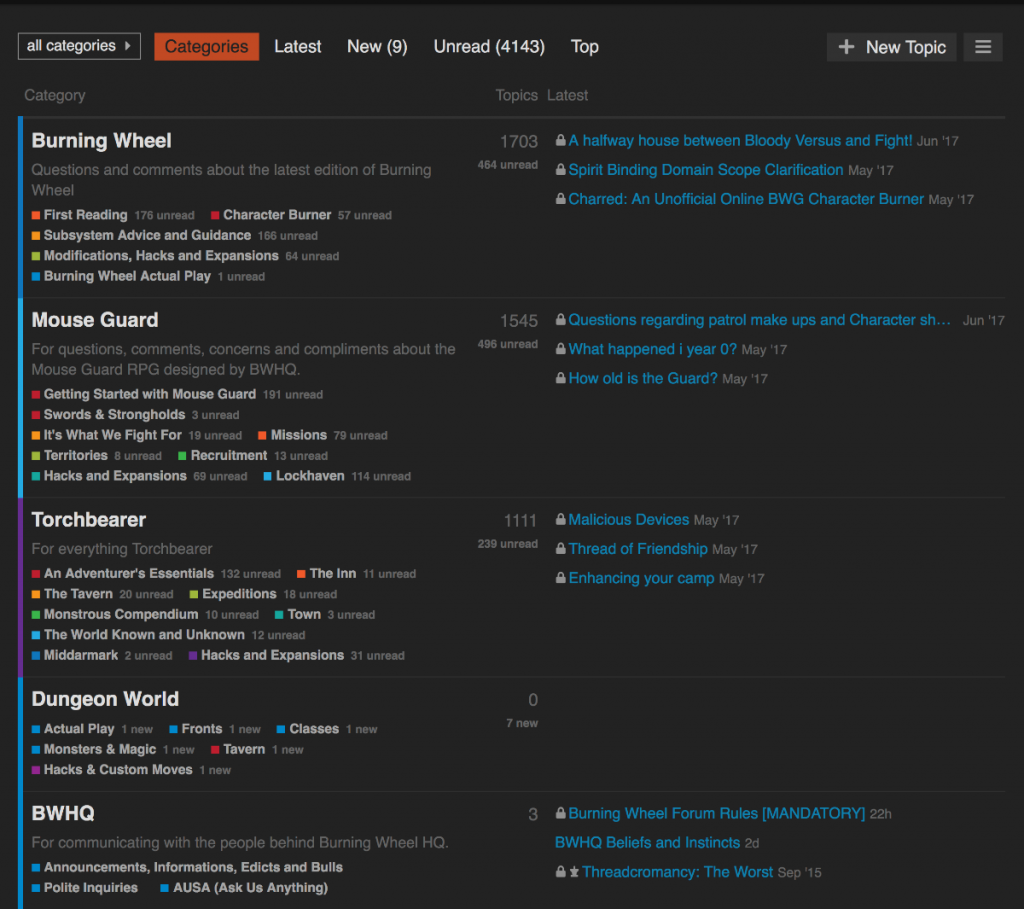The height and width of the screenshot is (909, 1024).
Task: Switch to the Top tab
Action: [584, 46]
